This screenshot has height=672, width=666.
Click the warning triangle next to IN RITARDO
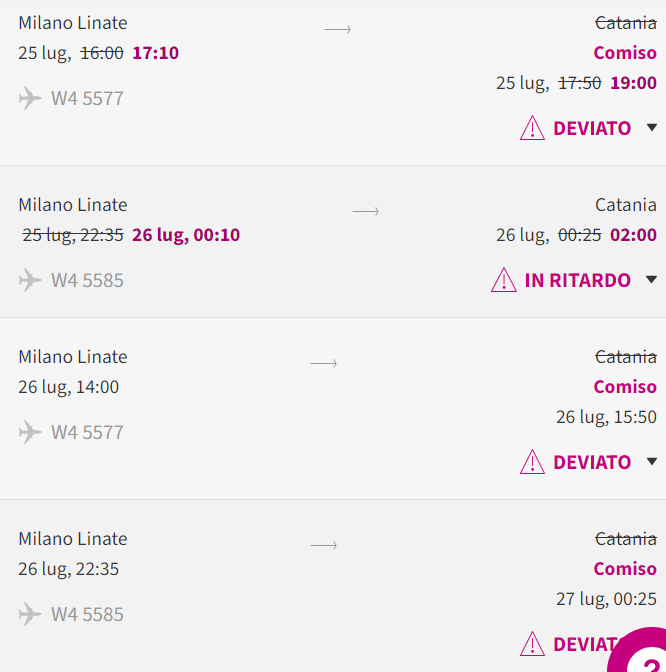point(504,280)
